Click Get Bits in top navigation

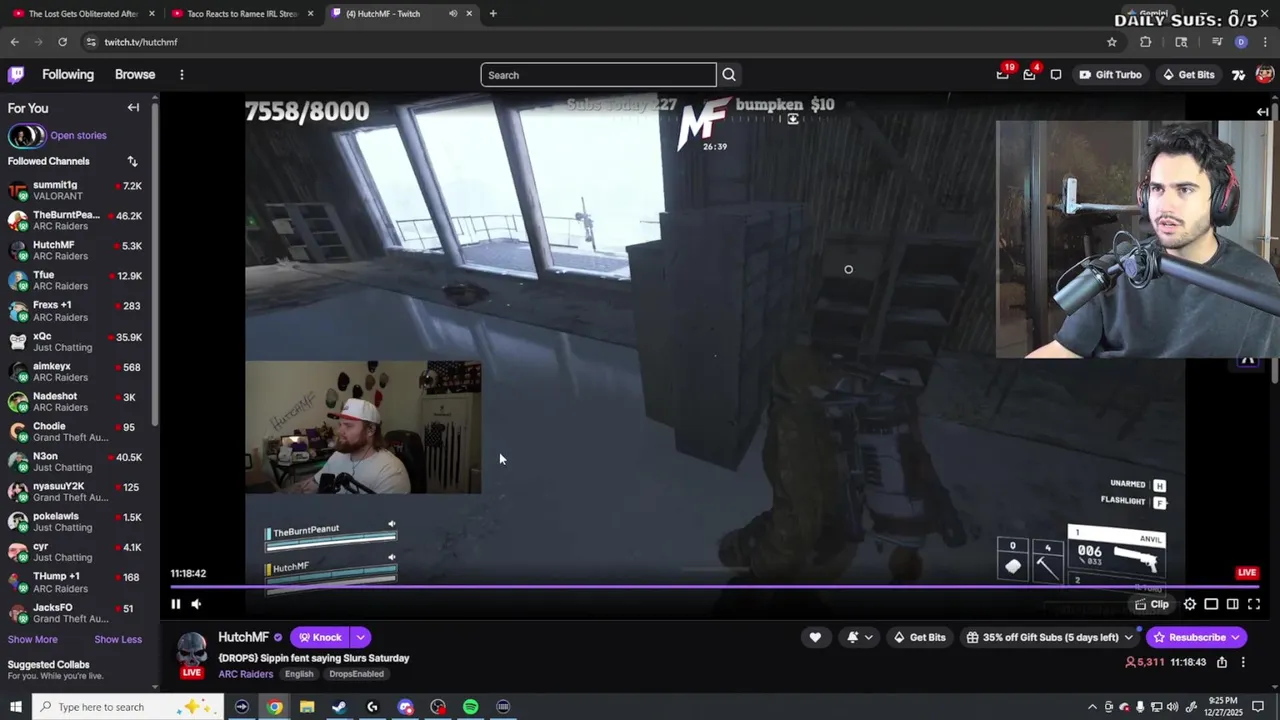[x=1188, y=75]
